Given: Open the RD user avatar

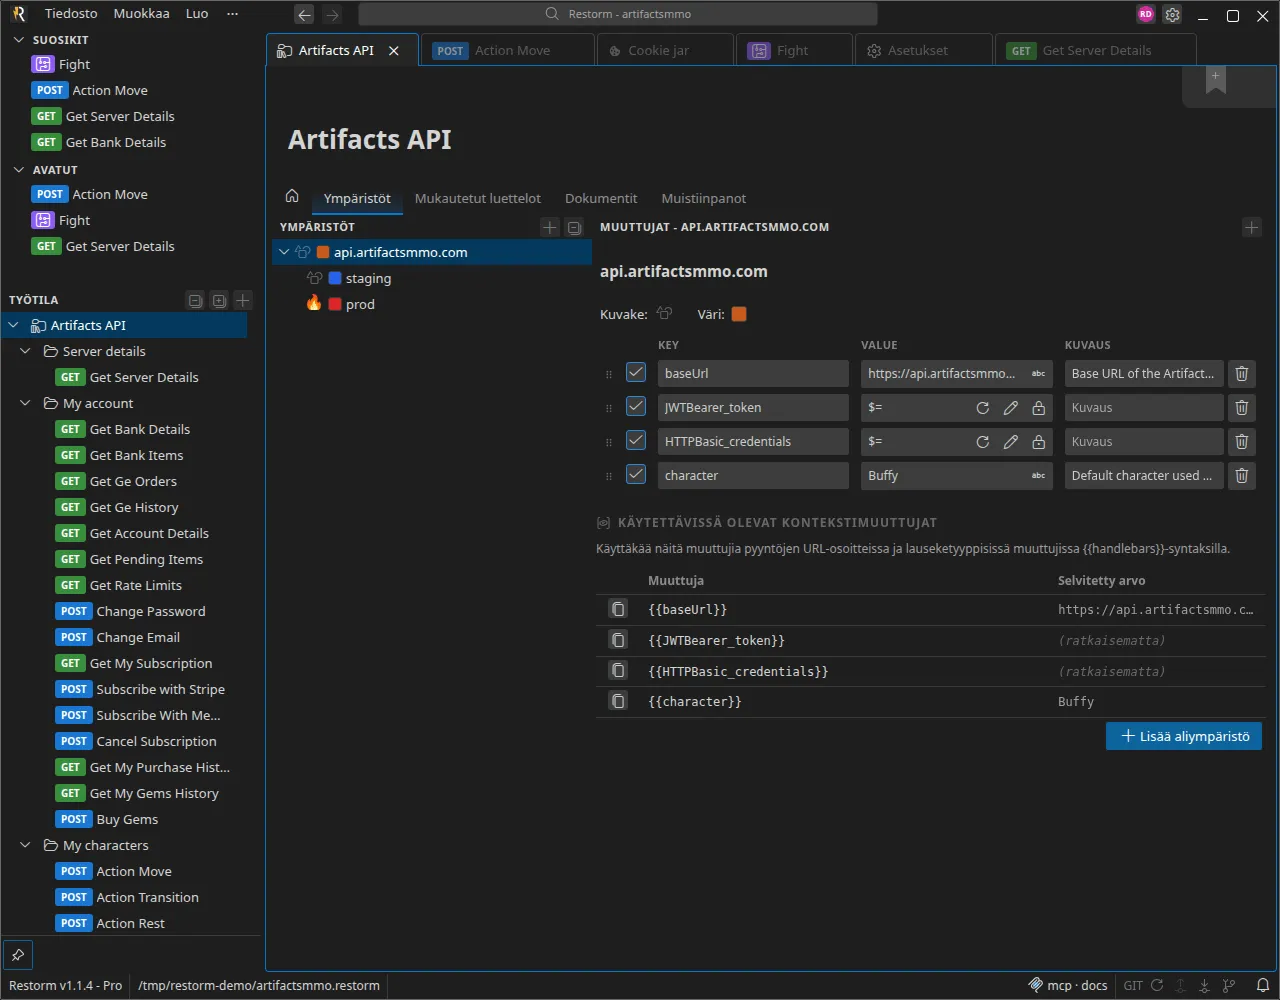Looking at the screenshot, I should tap(1146, 14).
